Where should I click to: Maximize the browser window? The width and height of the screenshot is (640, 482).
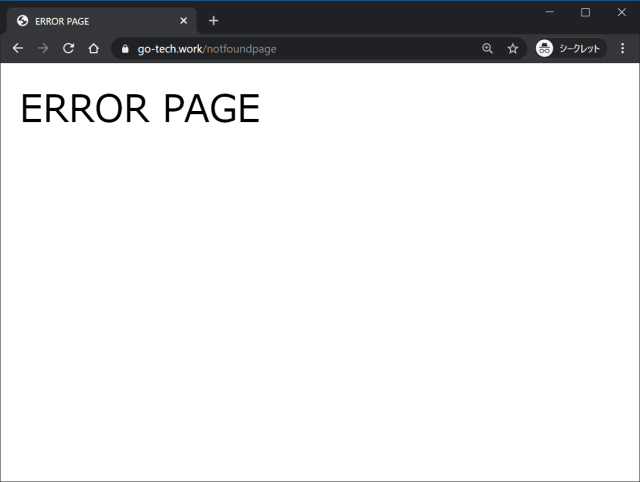tap(585, 12)
